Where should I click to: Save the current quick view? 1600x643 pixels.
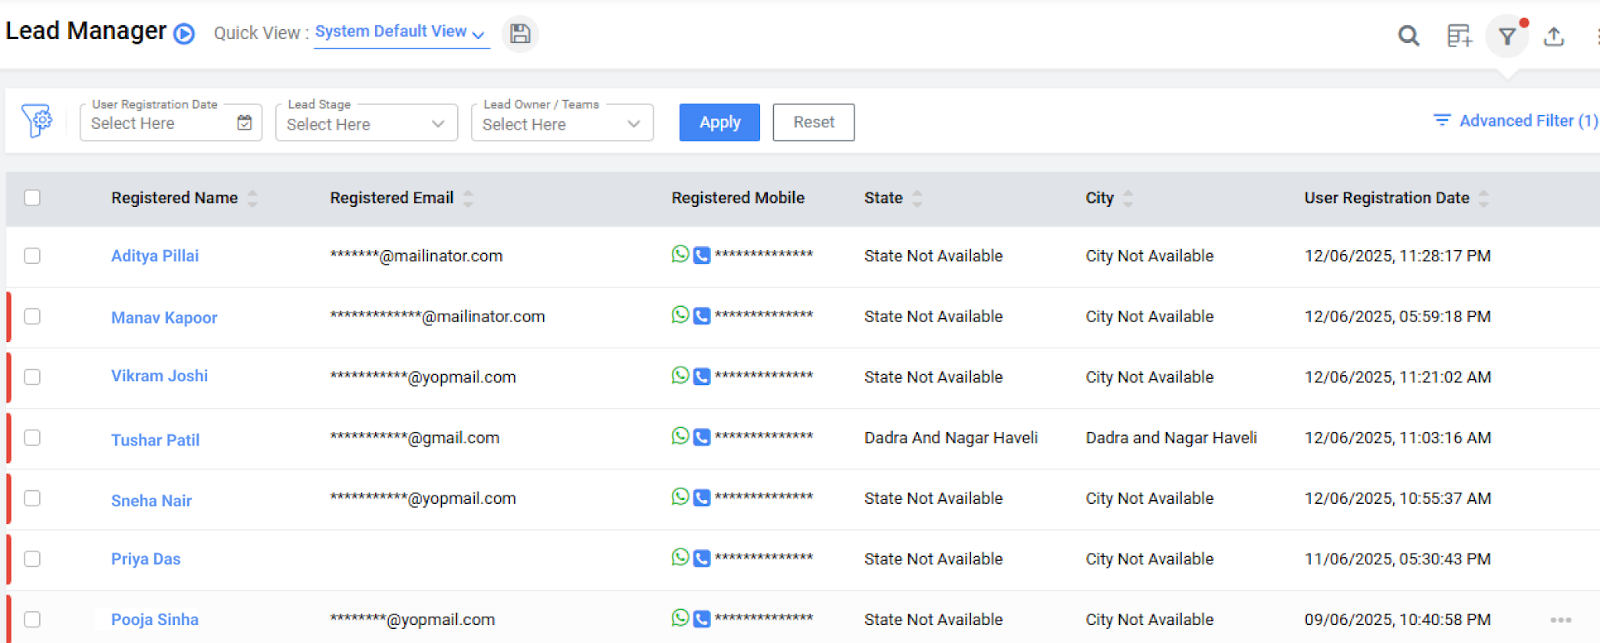coord(520,34)
